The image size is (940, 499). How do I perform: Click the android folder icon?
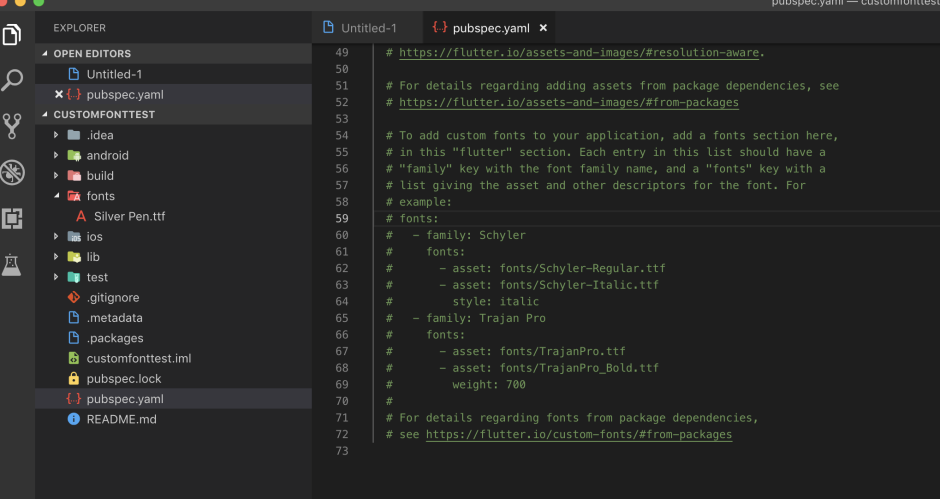74,155
